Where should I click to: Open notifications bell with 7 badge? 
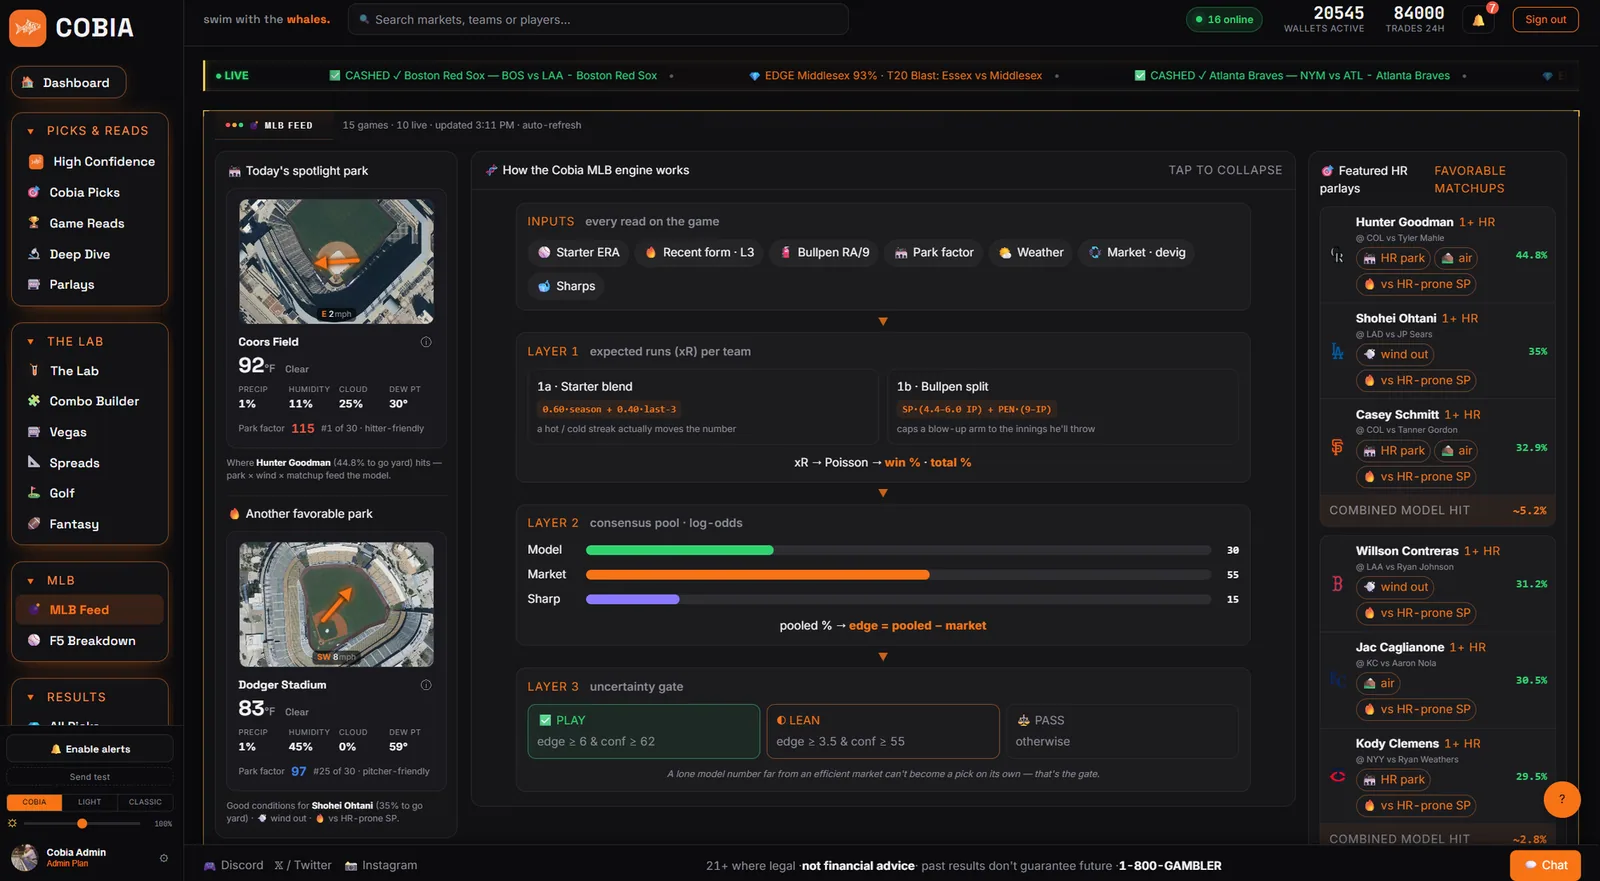(1479, 20)
